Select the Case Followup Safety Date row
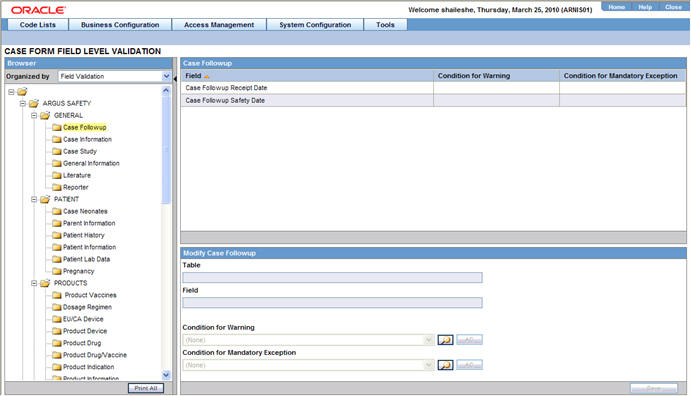 (433, 100)
